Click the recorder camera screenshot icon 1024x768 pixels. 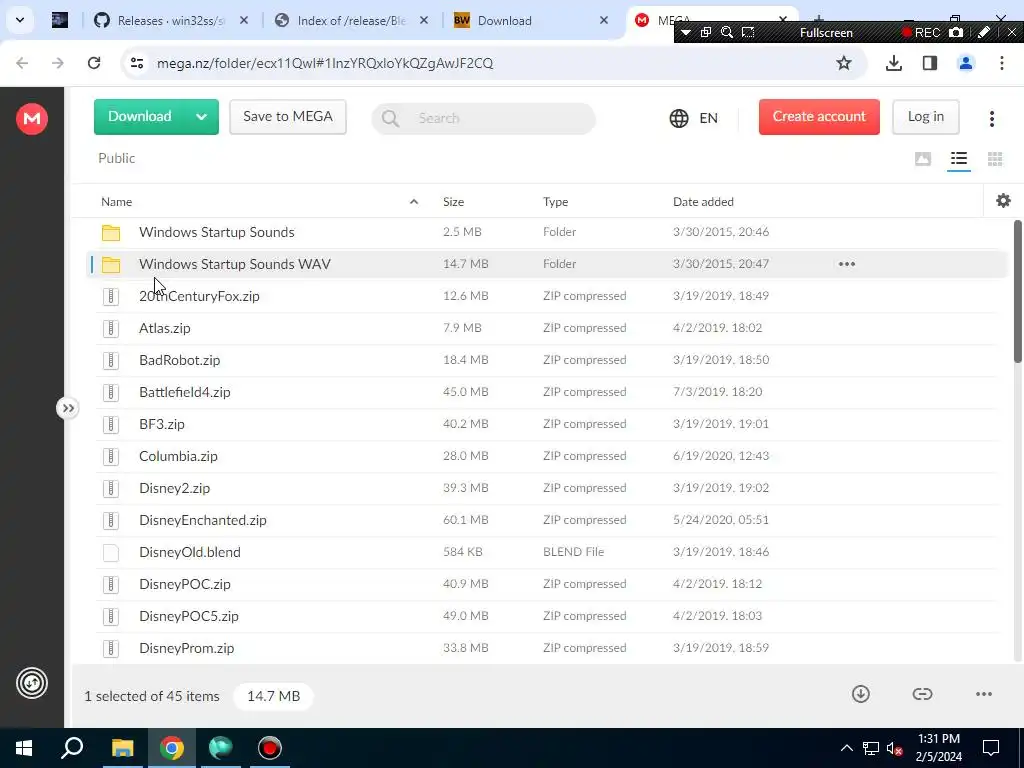tap(955, 33)
